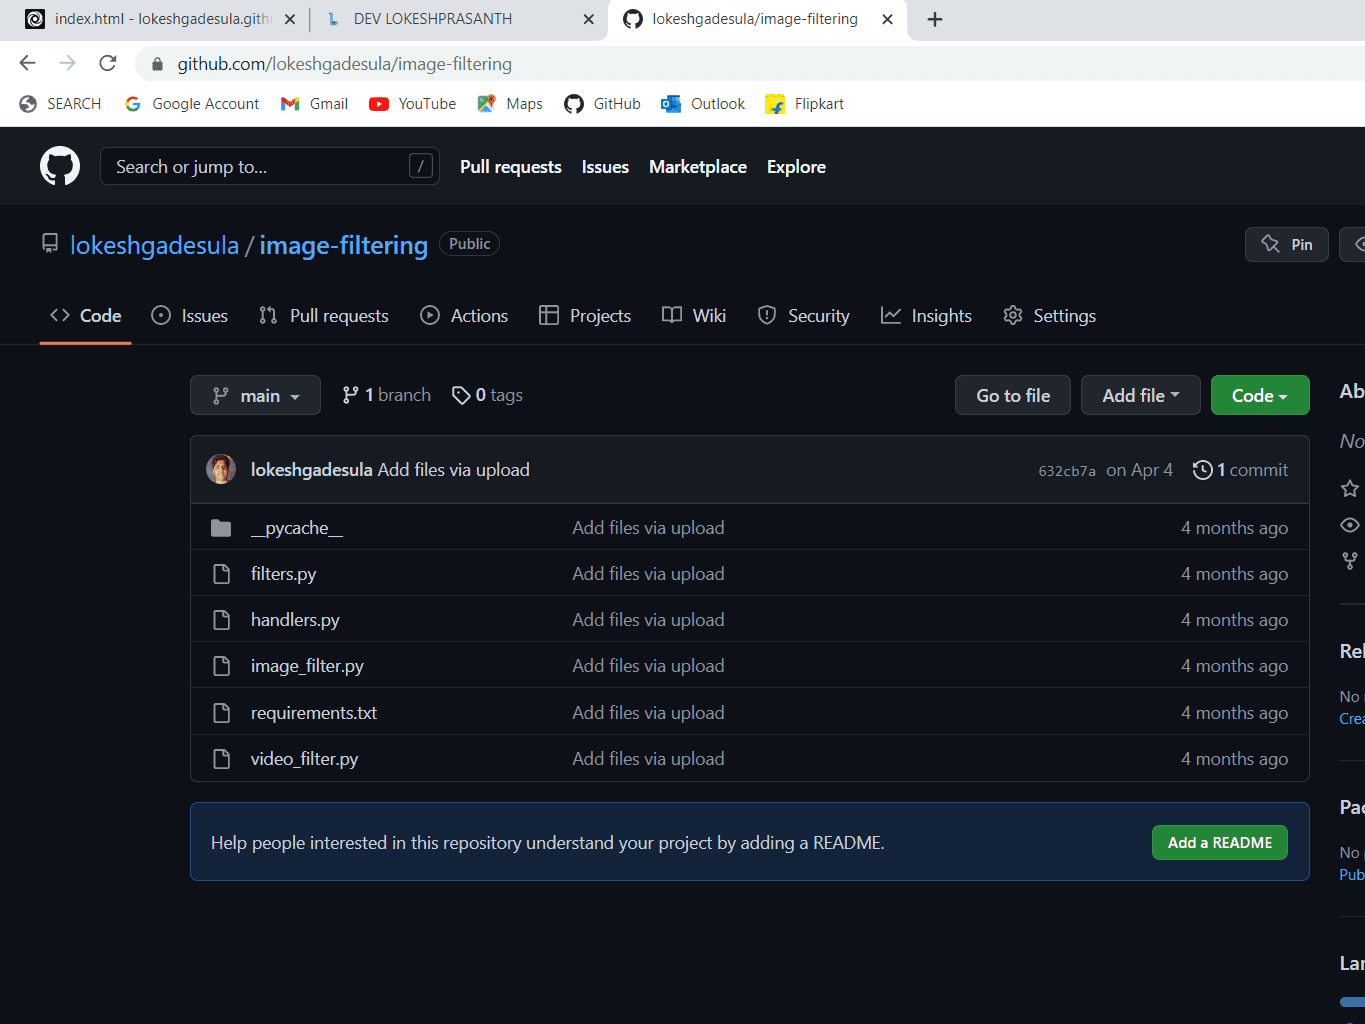Open video_filter.py file name
Screen dimensions: 1365x1024
click(304, 759)
